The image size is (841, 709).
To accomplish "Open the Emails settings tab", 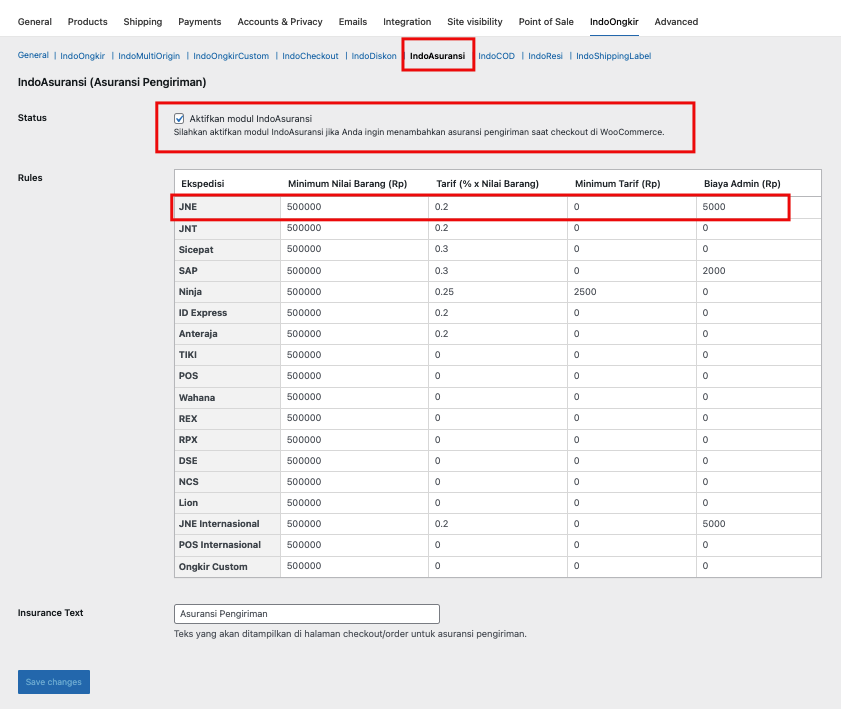I will (353, 22).
